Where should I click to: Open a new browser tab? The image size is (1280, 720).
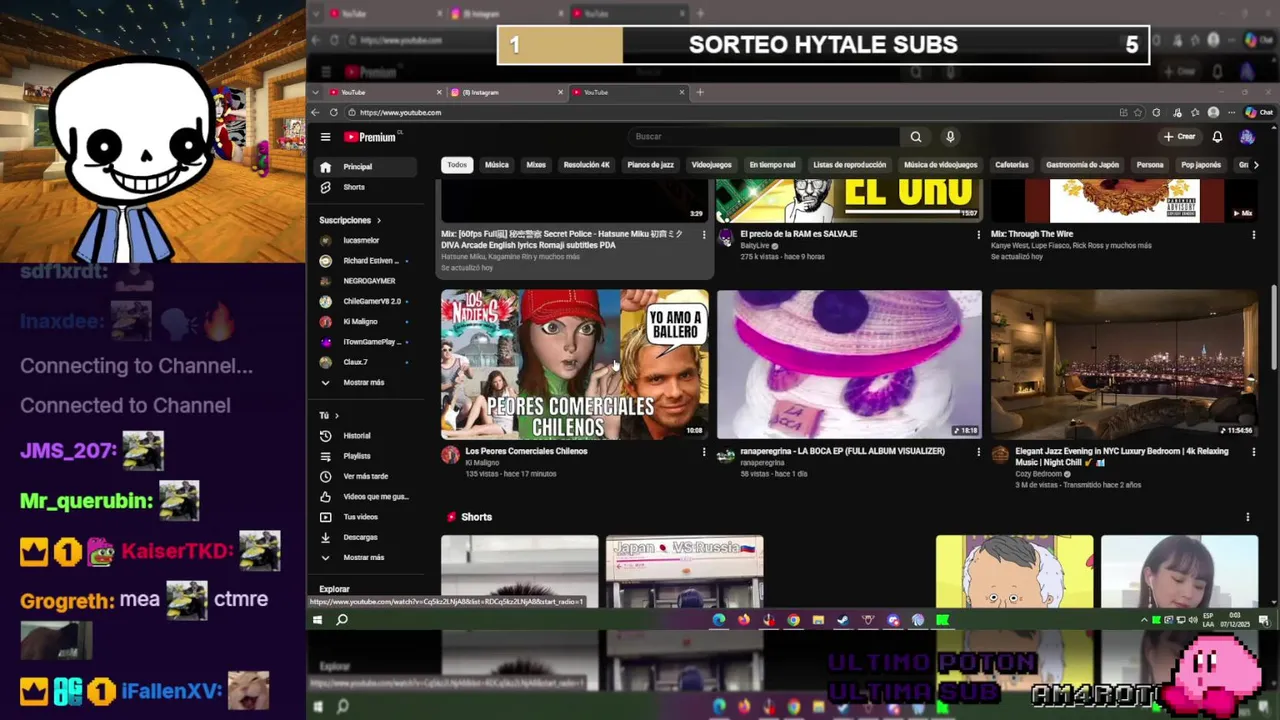[x=700, y=92]
